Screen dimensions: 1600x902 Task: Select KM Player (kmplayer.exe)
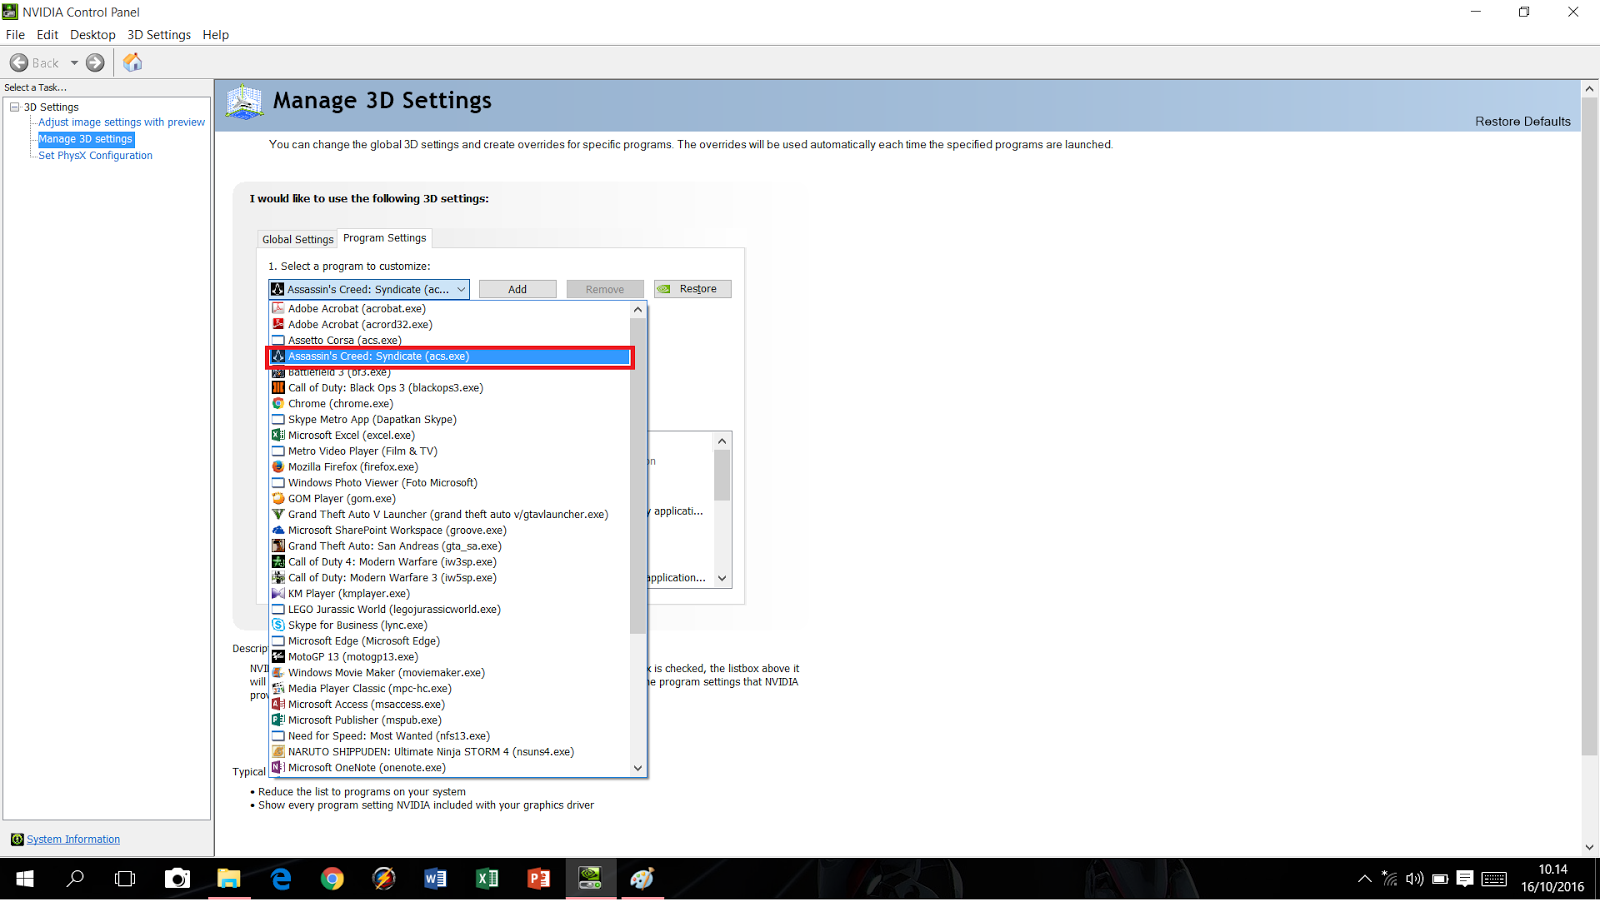[x=450, y=594]
